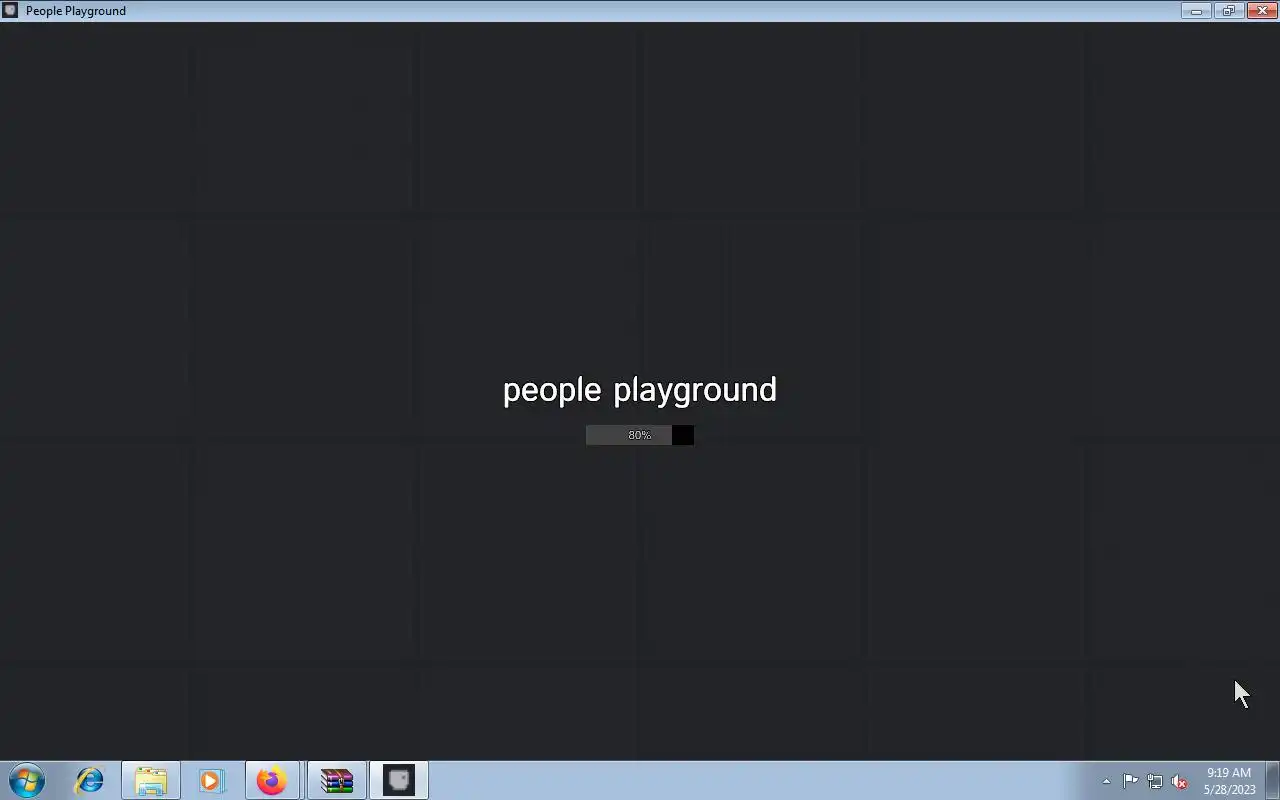Image resolution: width=1280 pixels, height=800 pixels.
Task: Click the muted volume tray icon
Action: [x=1179, y=781]
